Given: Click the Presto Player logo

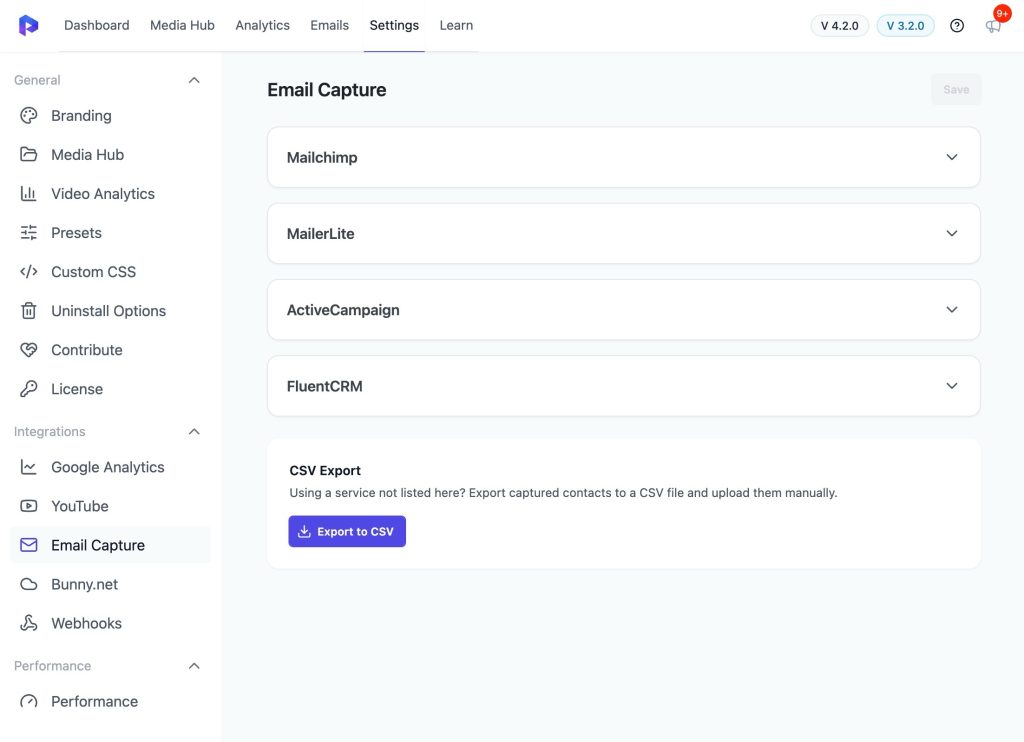Looking at the screenshot, I should click(28, 25).
